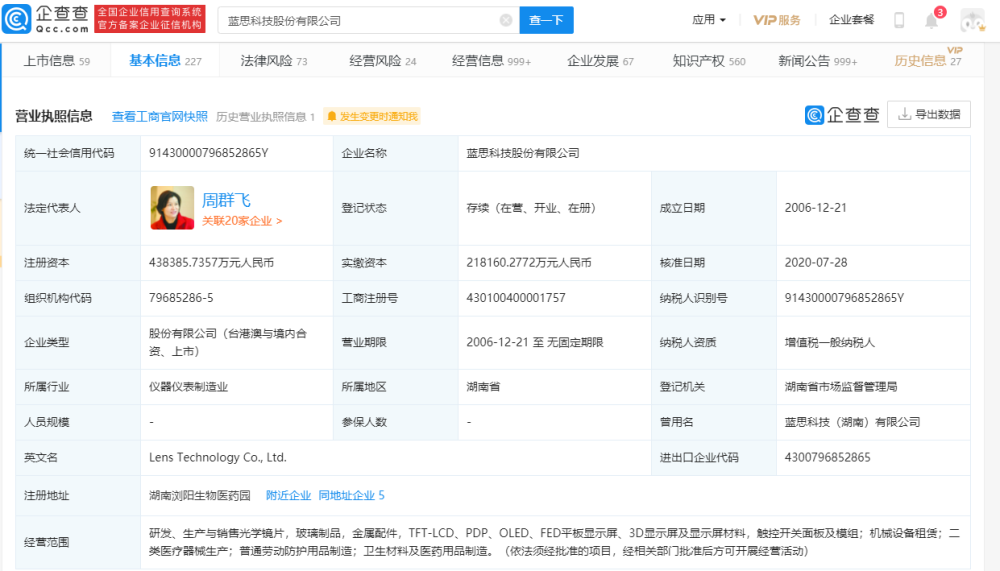Expand the 应用 dropdown menu
The height and width of the screenshot is (571, 1000).
pyautogui.click(x=709, y=20)
